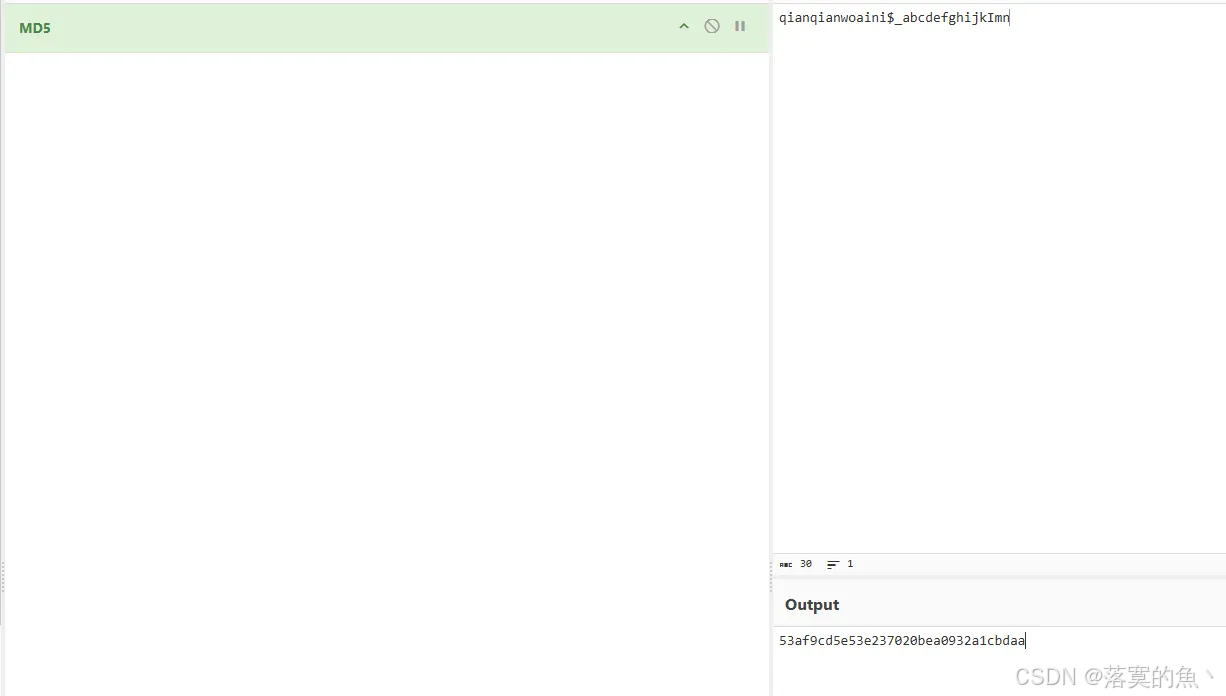Click into the input text qianqianwoaini$_abcdefghijkImn
Viewport: 1226px width, 696px height.
tap(894, 18)
